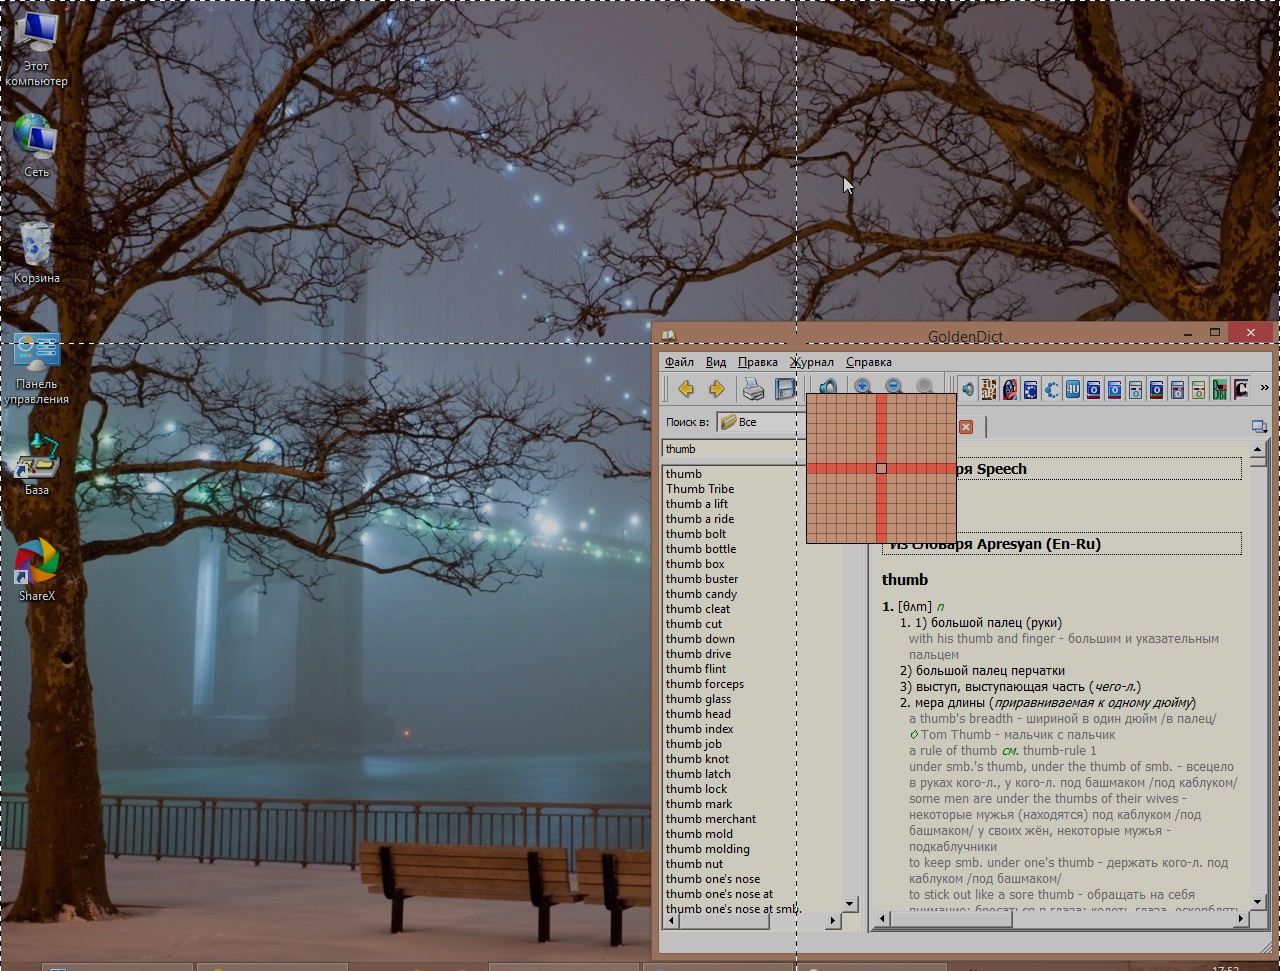Viewport: 1280px width, 971px height.
Task: Select the Корзина recycle bin icon
Action: (x=37, y=253)
